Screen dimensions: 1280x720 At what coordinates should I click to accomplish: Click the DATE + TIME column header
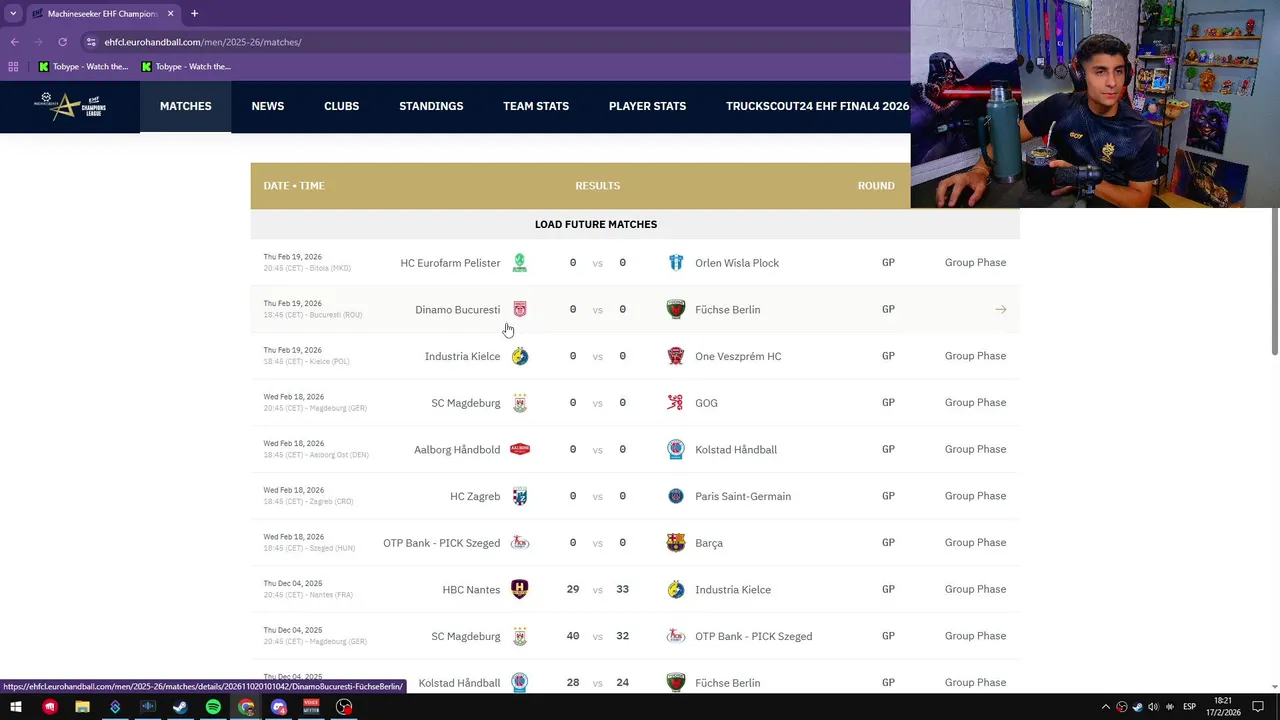294,186
